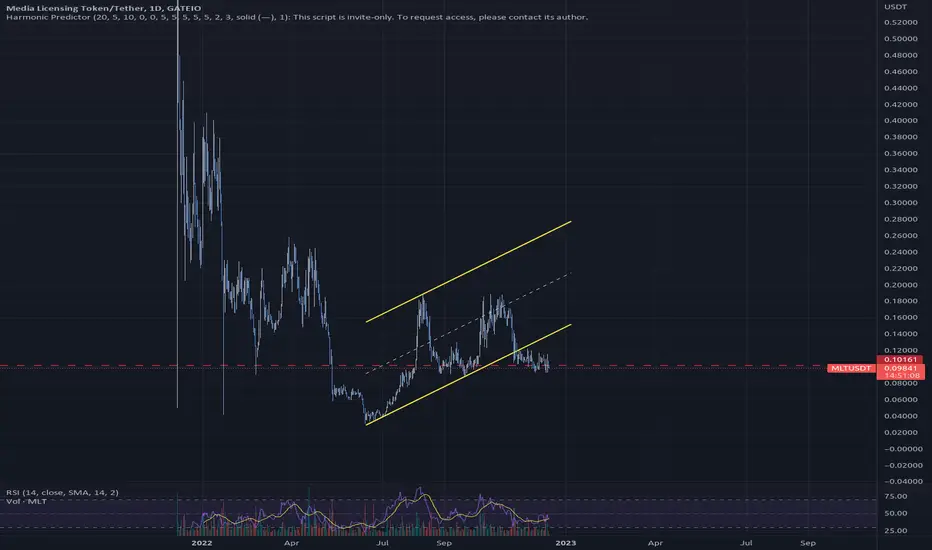Screen dimensions: 932x550
Task: Click the 0.26000 price axis label
Action: (900, 235)
